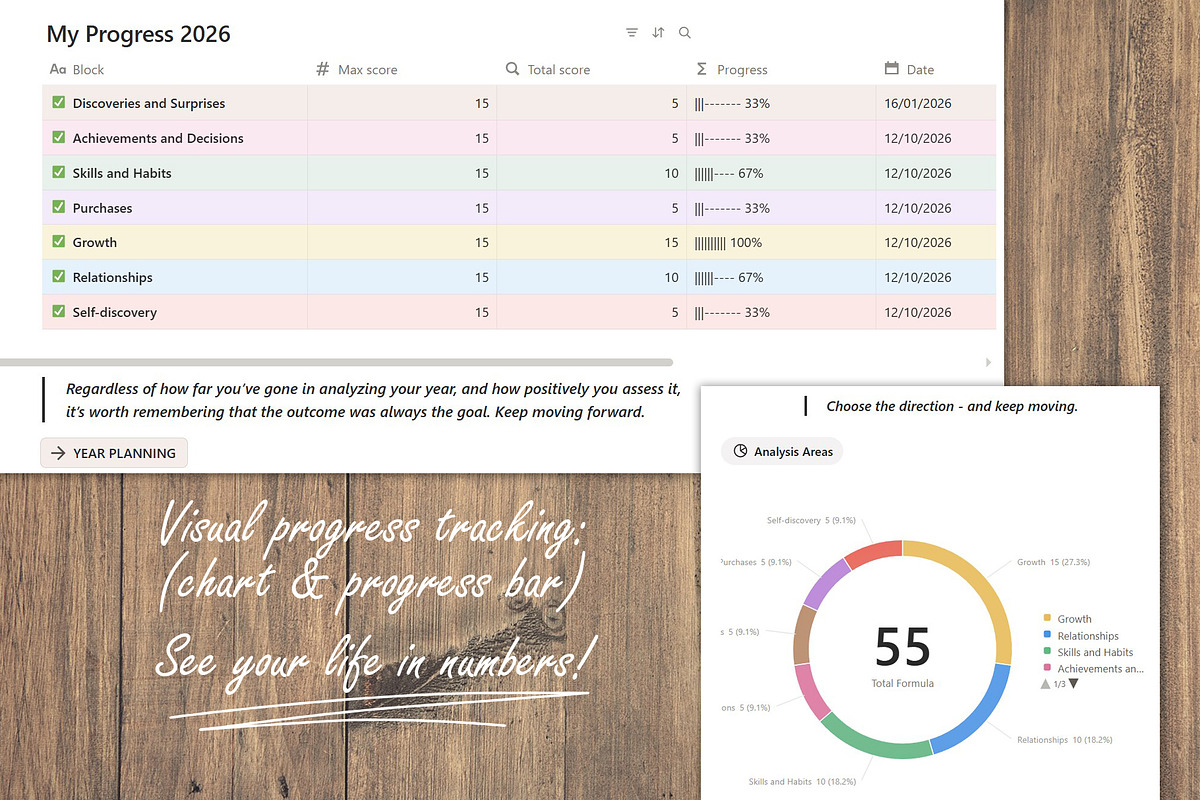Open the Discoveries and Surprises page
This screenshot has height=800, width=1200.
pyautogui.click(x=149, y=103)
